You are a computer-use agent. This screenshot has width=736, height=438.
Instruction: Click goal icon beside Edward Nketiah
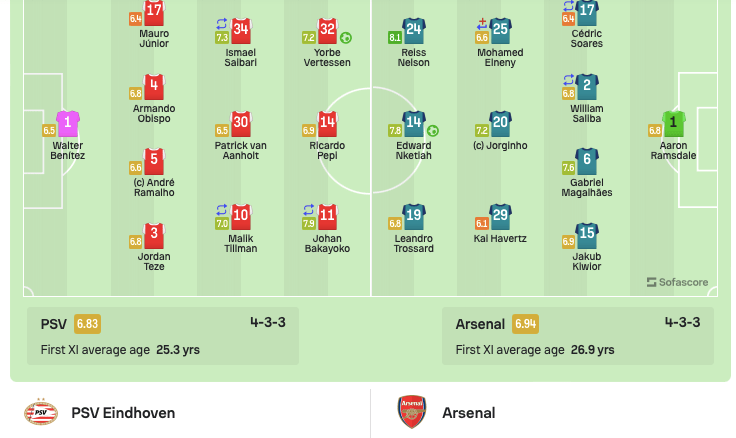433,131
